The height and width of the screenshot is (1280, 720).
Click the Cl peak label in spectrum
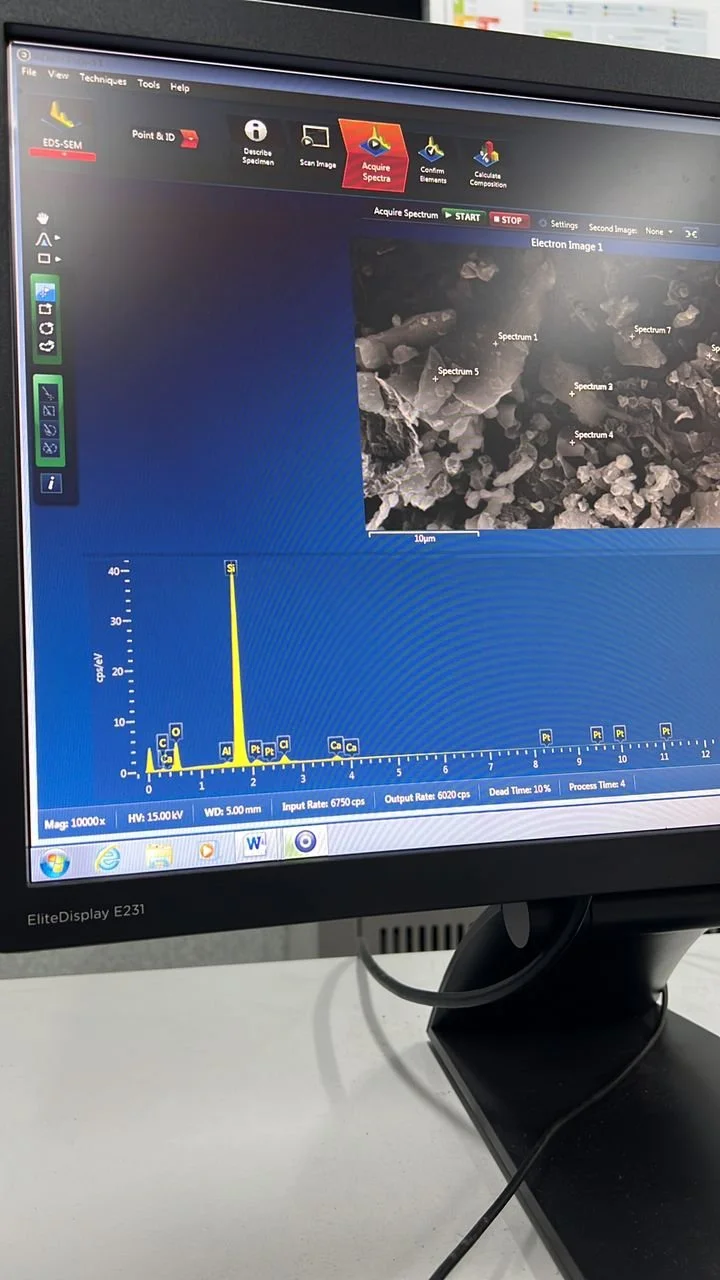pyautogui.click(x=283, y=744)
